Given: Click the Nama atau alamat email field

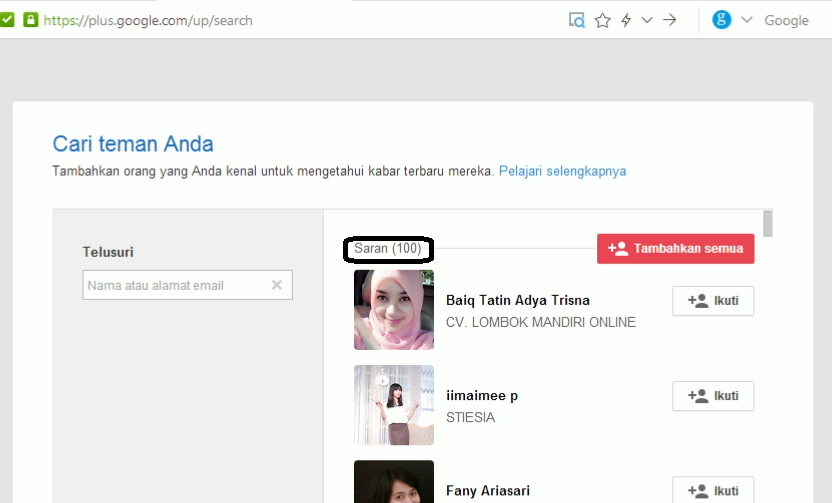Looking at the screenshot, I should [187, 285].
